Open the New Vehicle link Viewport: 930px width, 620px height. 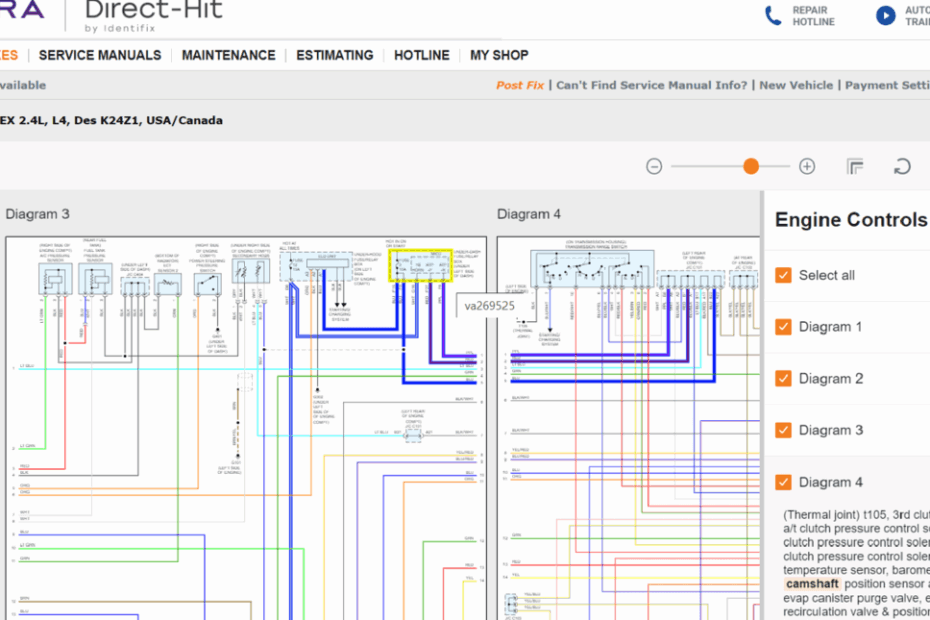[x=796, y=85]
